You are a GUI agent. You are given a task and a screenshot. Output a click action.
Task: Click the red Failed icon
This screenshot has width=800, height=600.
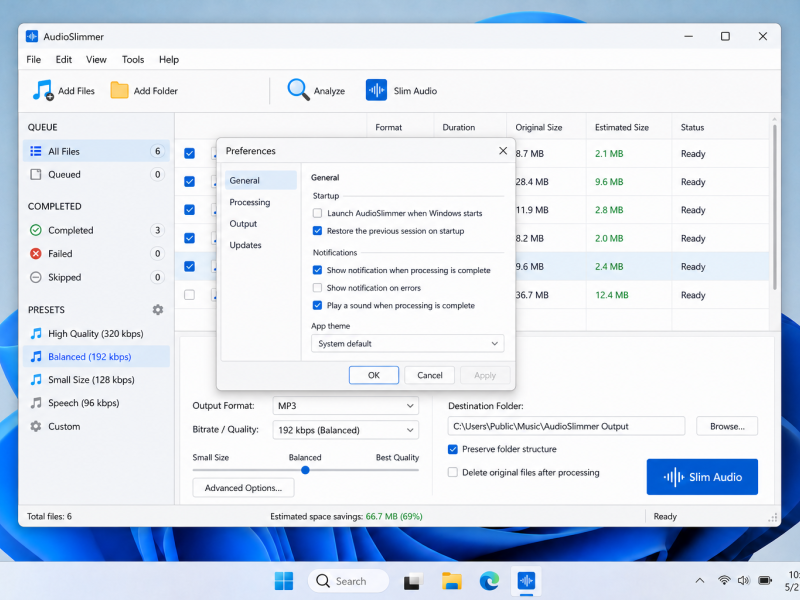pyautogui.click(x=36, y=254)
